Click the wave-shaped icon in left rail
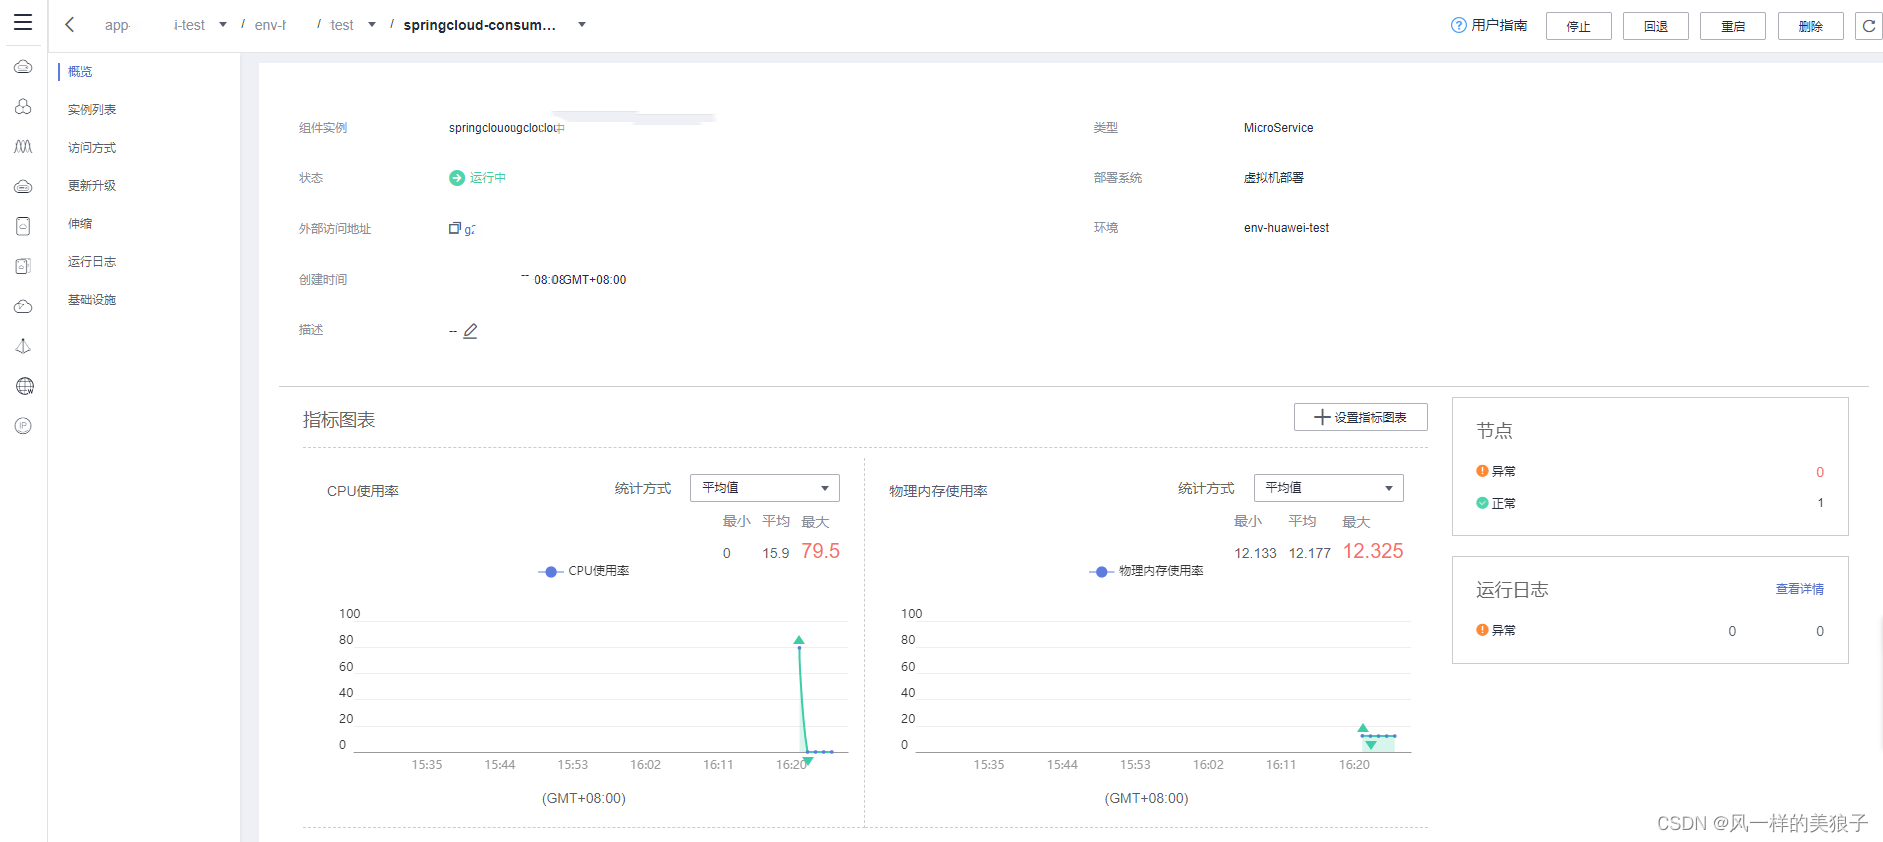 tap(23, 146)
